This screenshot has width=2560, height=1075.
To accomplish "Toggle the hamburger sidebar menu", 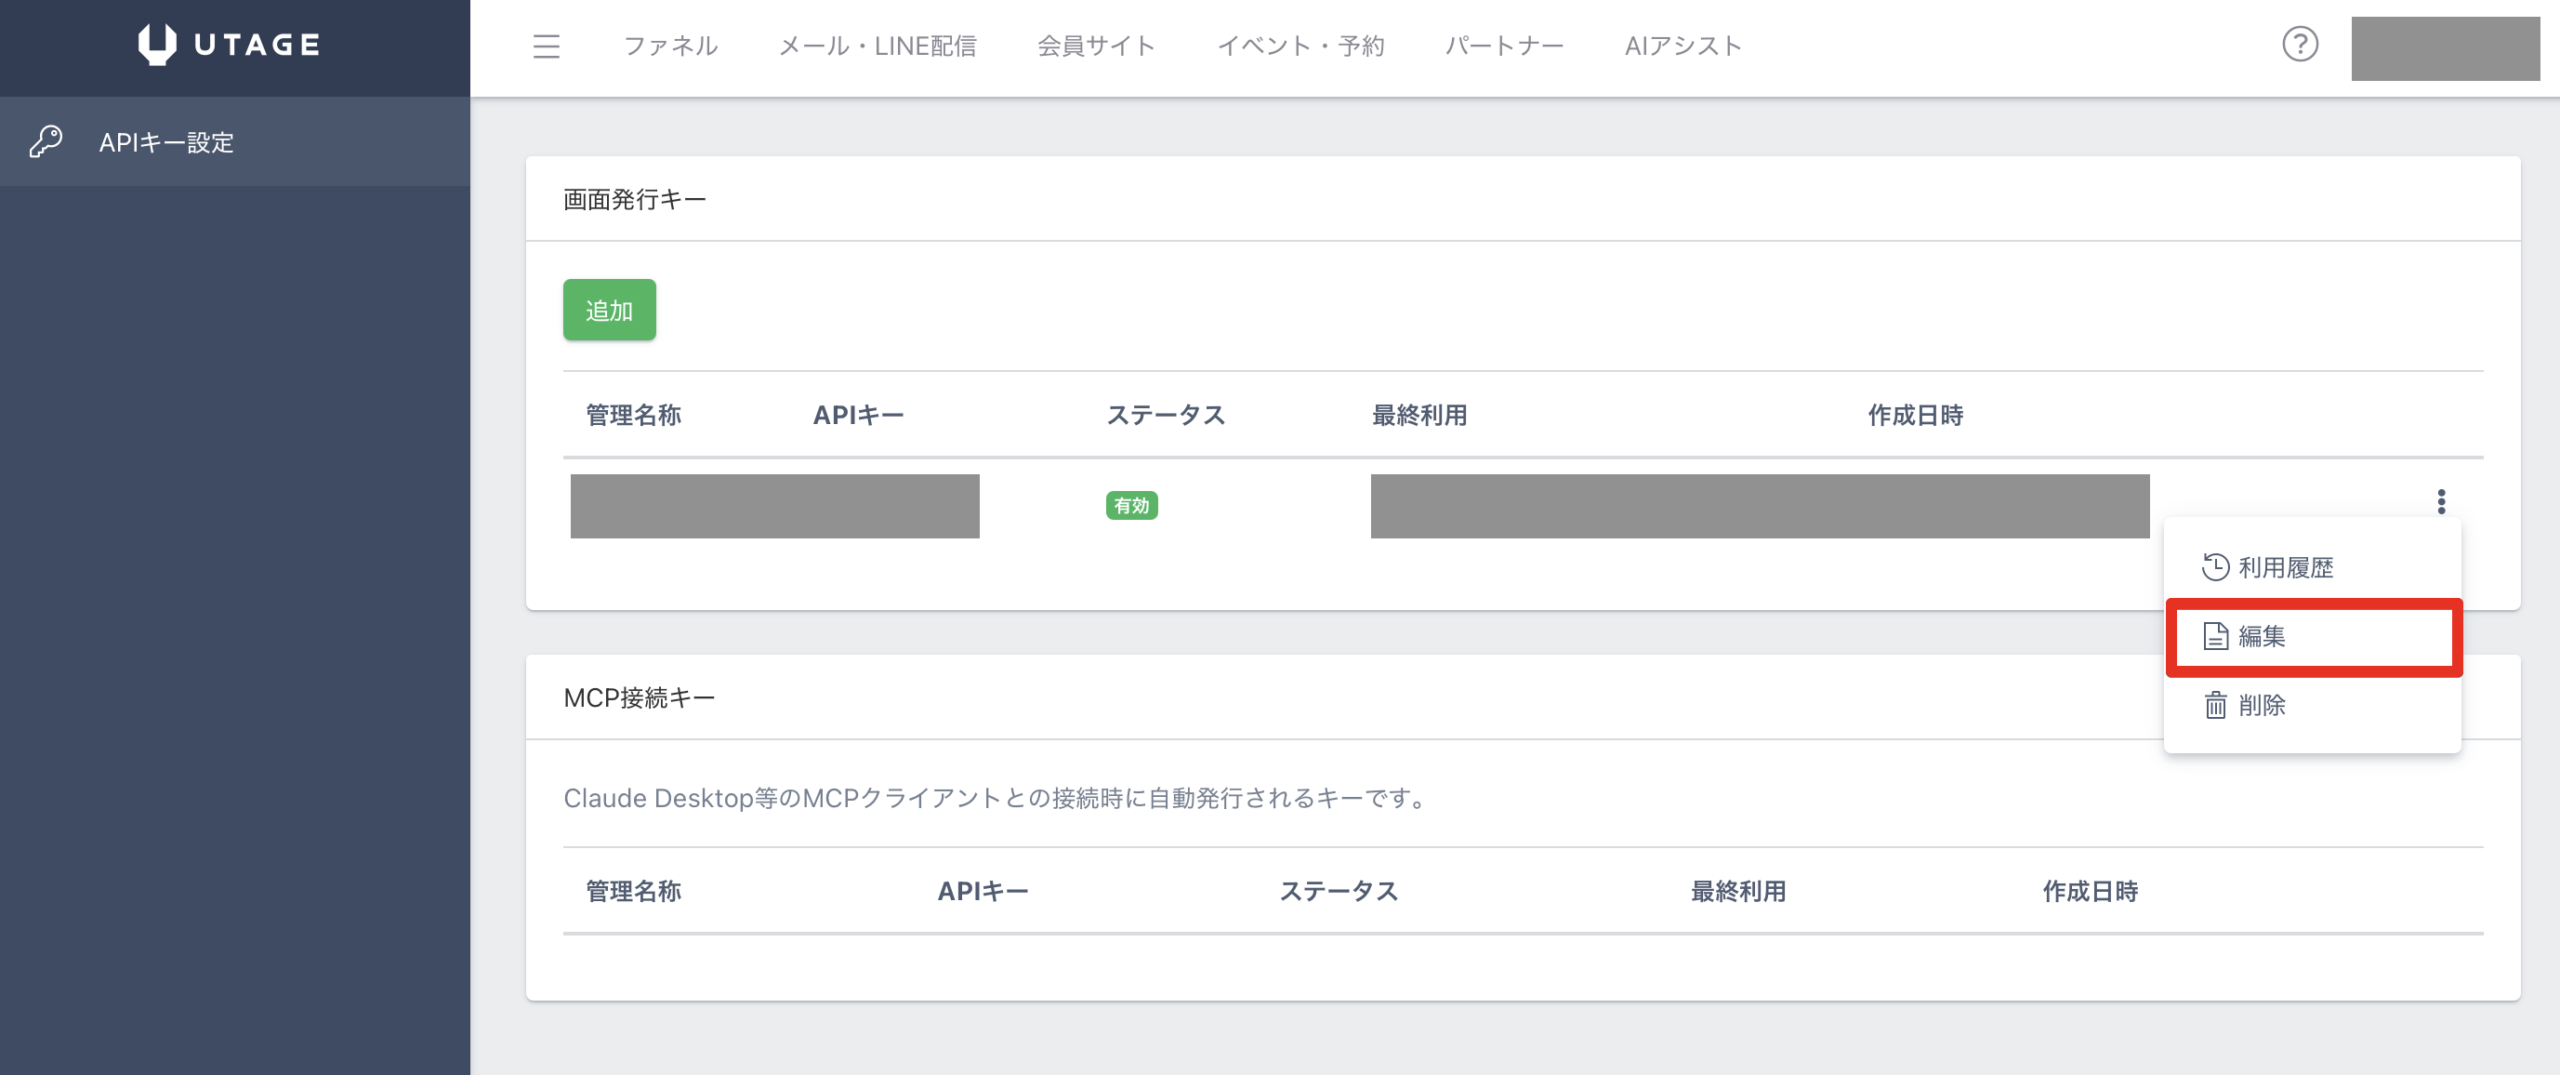I will [x=546, y=46].
